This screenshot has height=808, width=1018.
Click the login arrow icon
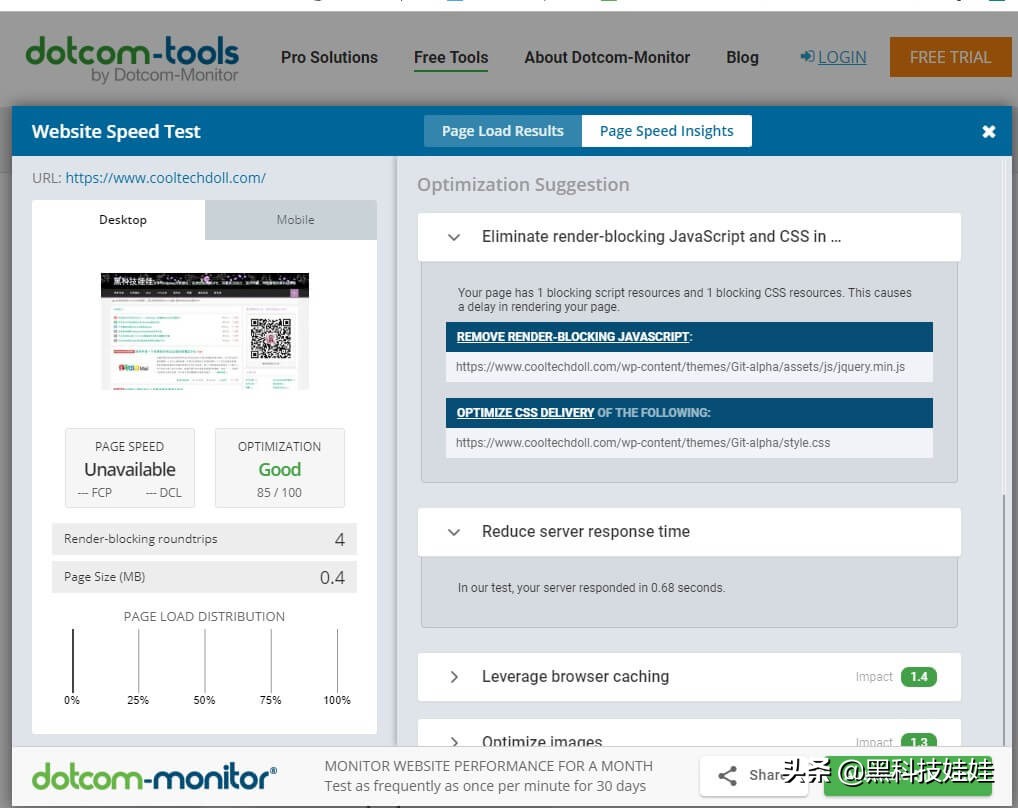coord(807,56)
